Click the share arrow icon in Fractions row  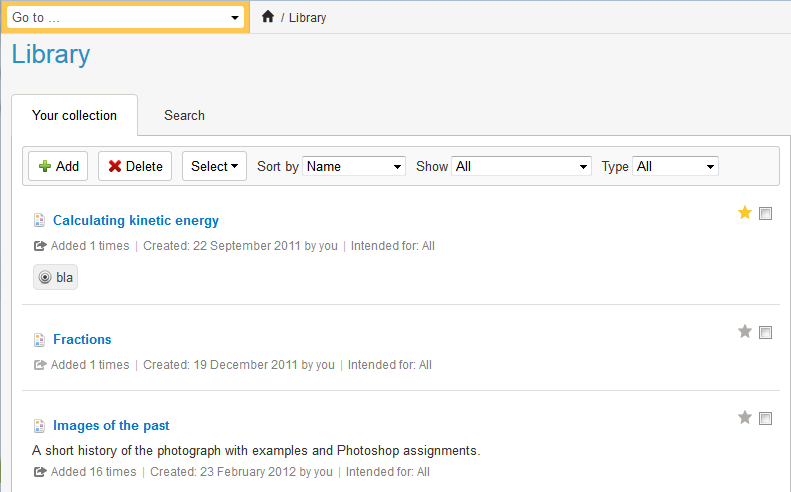[40, 365]
